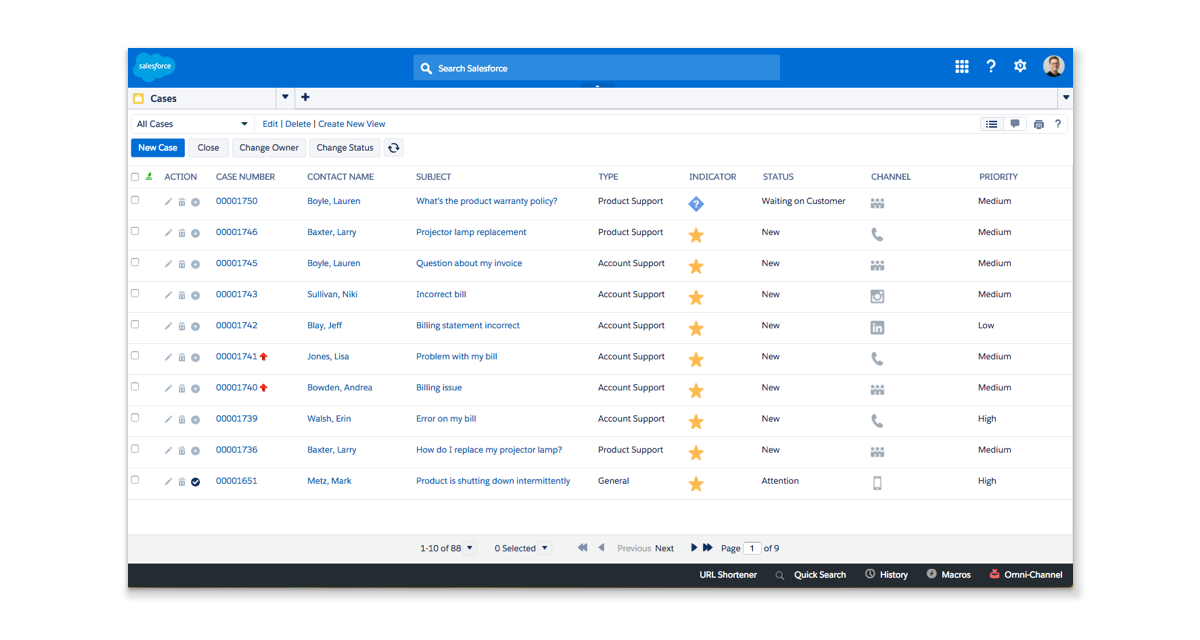
Task: Switch to the chatter feed view icon
Action: coord(1015,124)
